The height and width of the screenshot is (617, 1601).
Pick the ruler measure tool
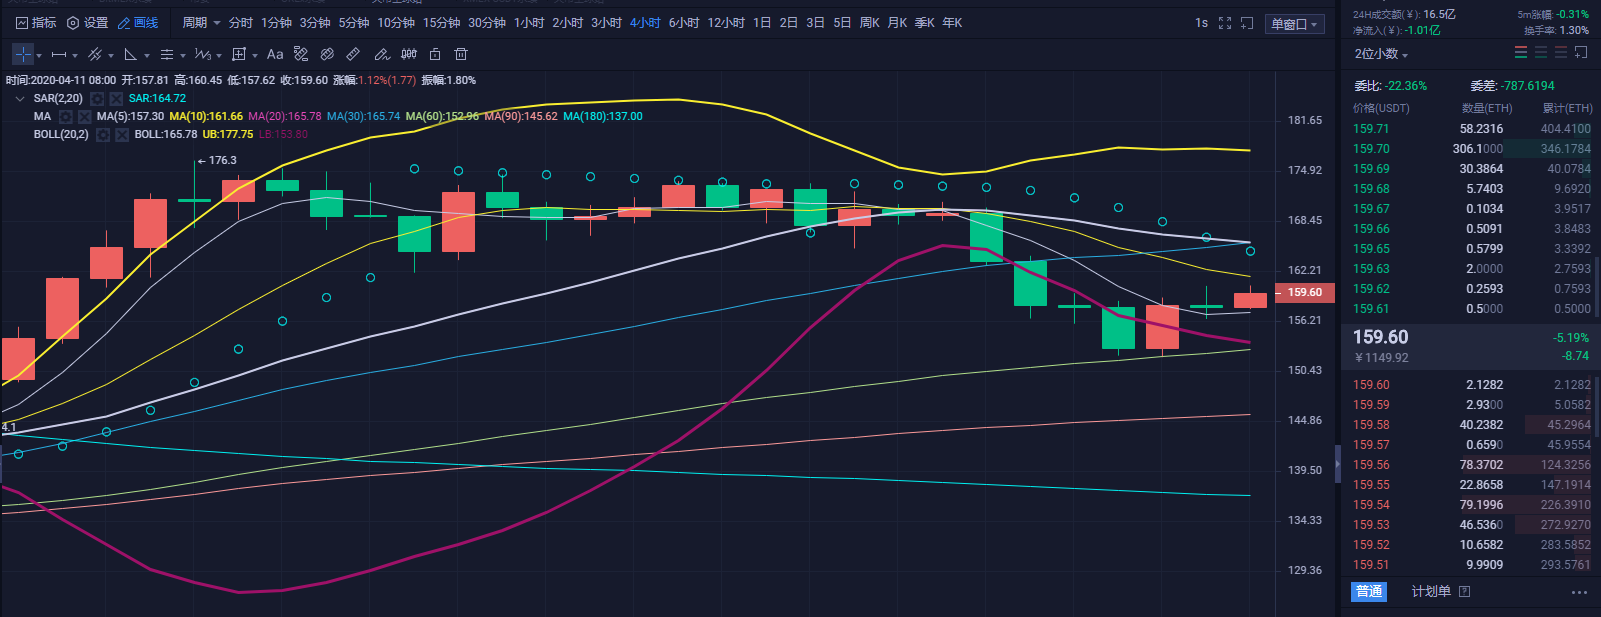(353, 54)
